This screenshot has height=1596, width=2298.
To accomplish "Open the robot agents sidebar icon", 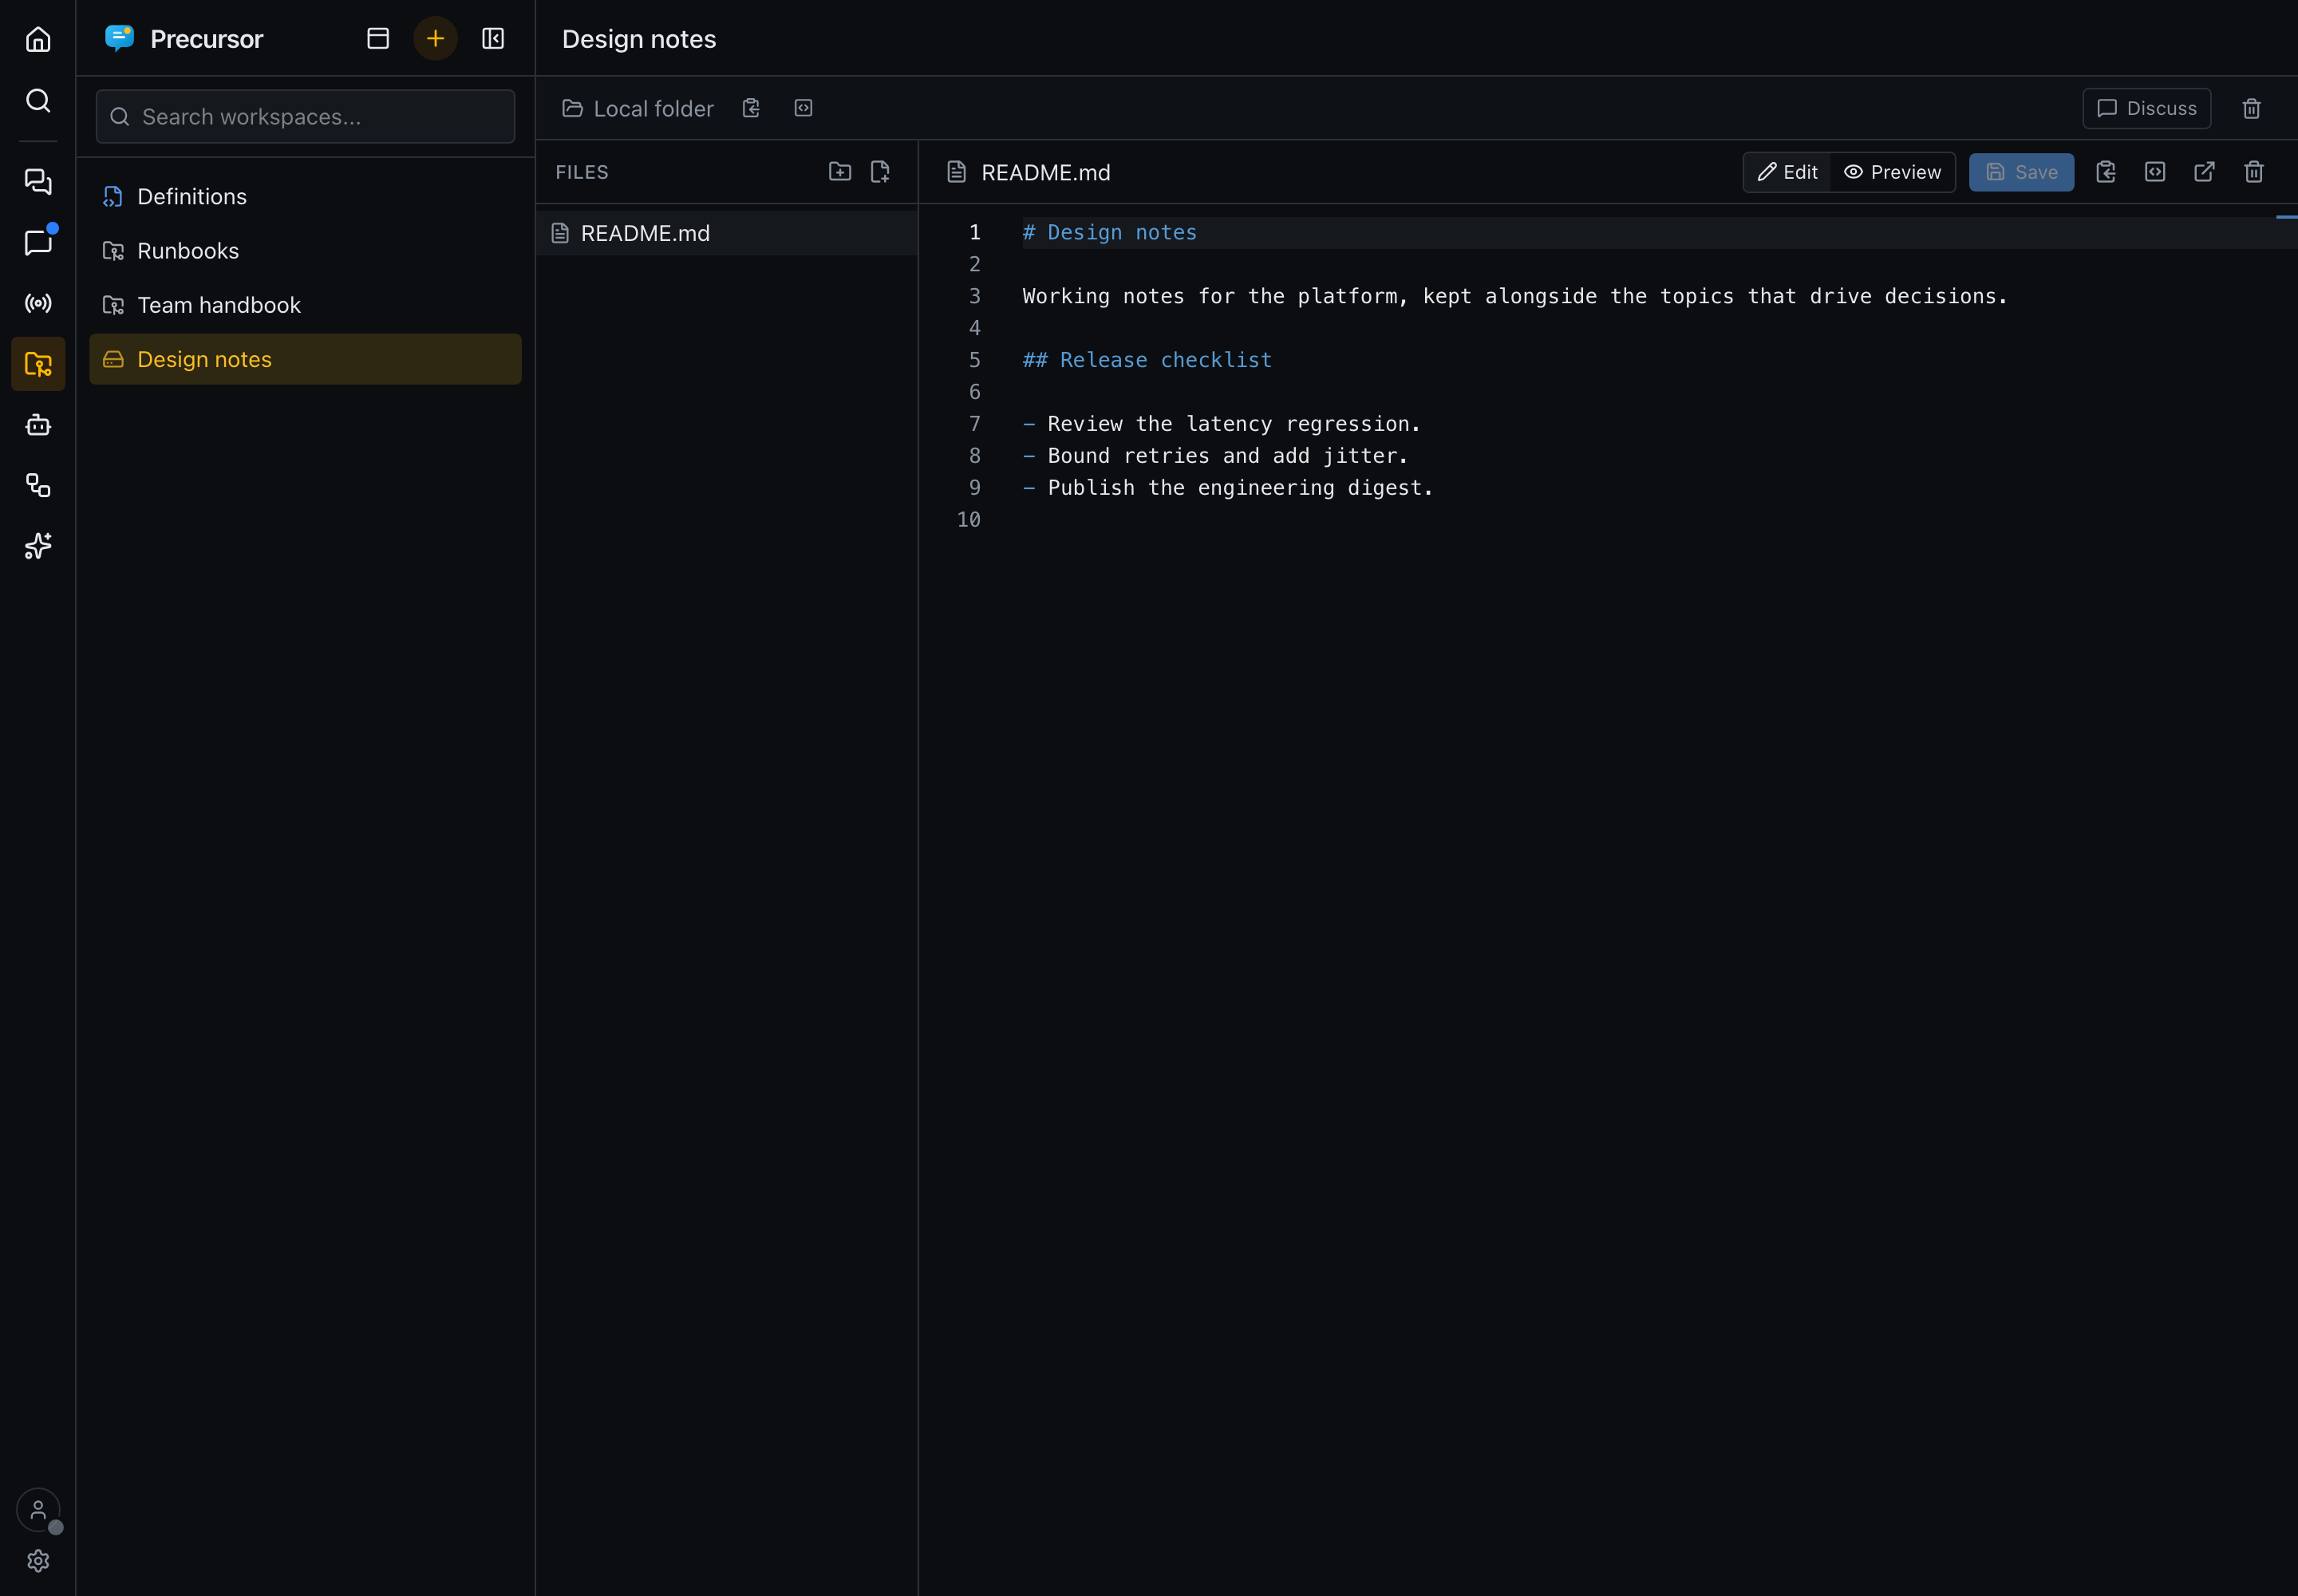I will (38, 425).
